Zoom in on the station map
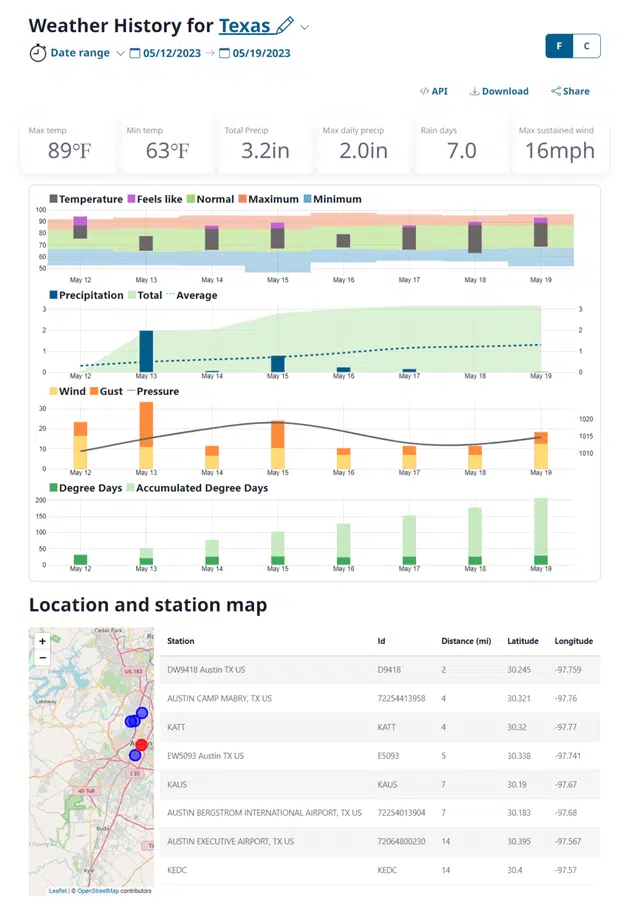Image resolution: width=624 pixels, height=905 pixels. [x=42, y=641]
